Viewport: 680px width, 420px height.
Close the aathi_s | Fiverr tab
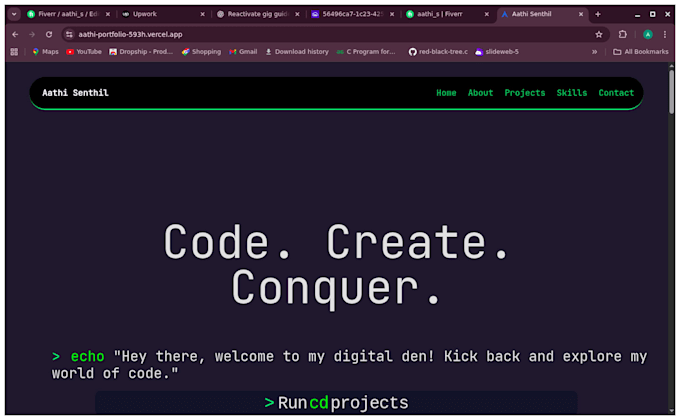487,14
